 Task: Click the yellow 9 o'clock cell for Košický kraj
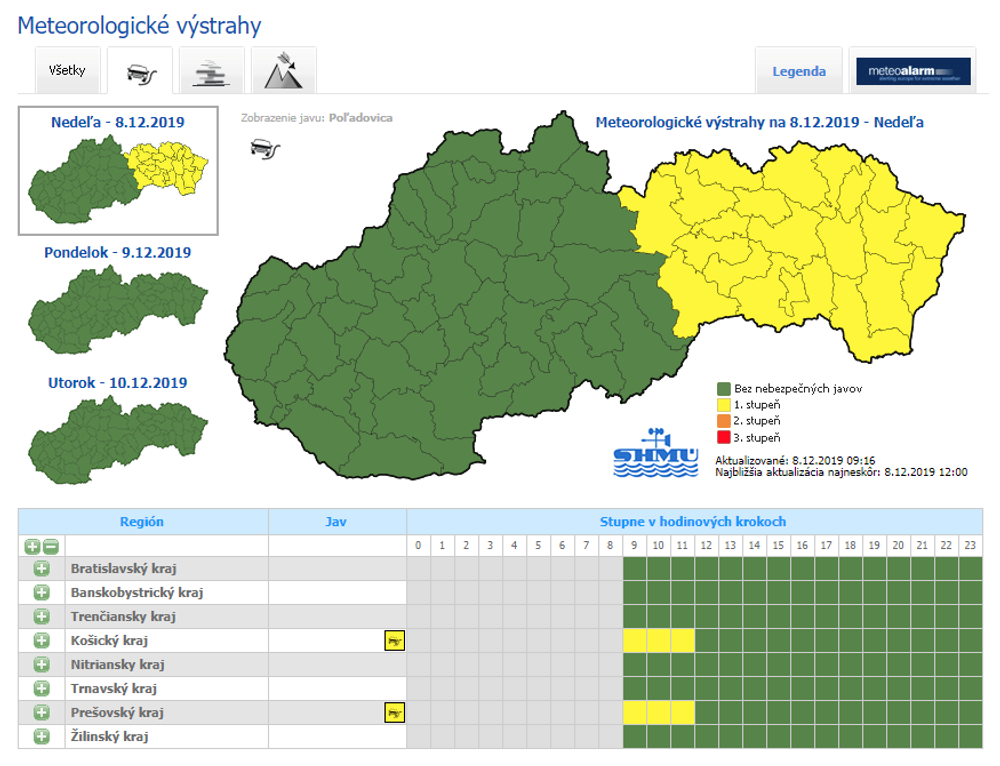[634, 641]
